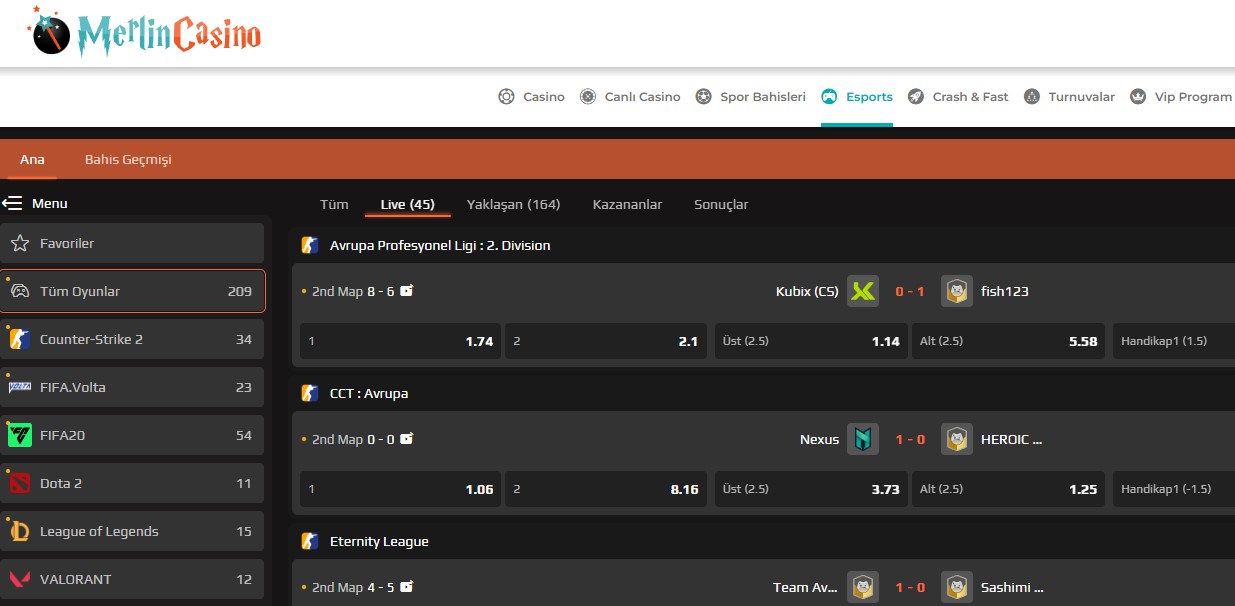Select Tüm Oyunlar with 209 games
Viewport: 1235px width, 606px height.
(x=132, y=292)
